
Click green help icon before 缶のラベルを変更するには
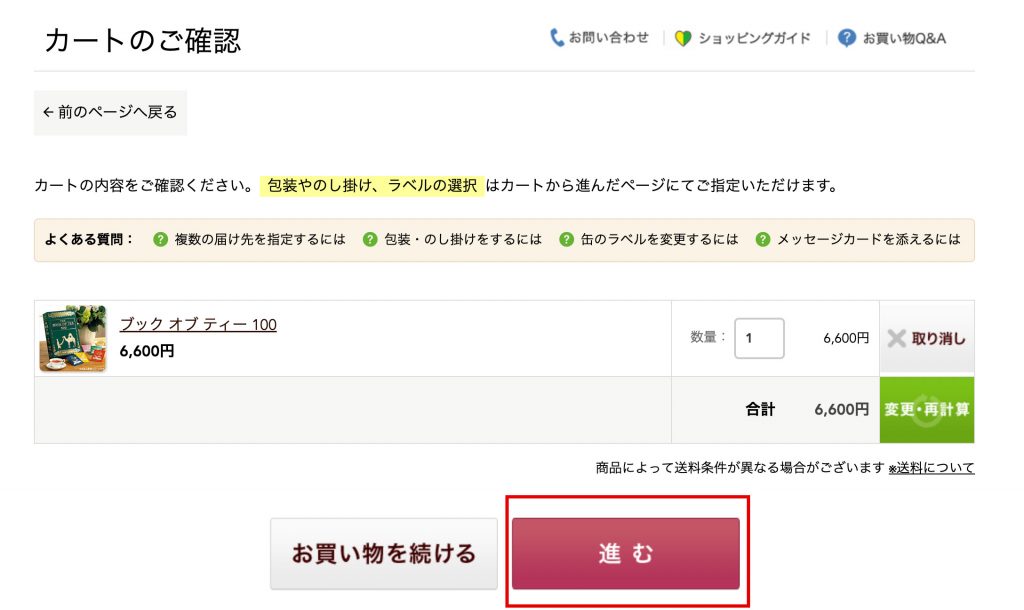pos(567,240)
